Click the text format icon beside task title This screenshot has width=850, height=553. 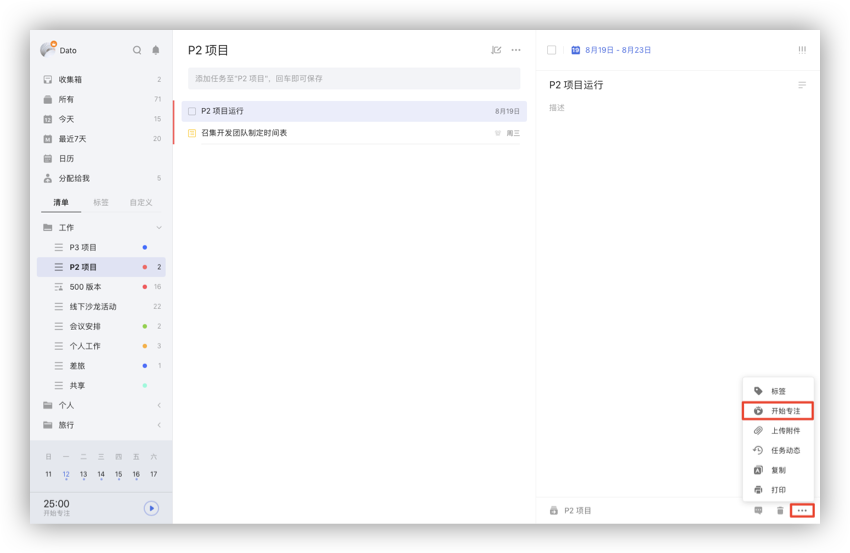pos(802,86)
